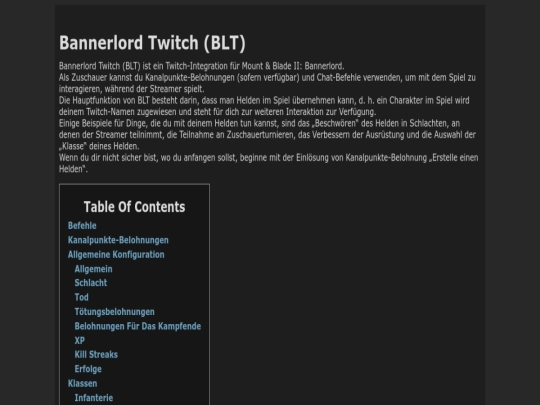Click the Bannerlord Twitch (BLT) page title
The image size is (540, 405).
pos(152,43)
